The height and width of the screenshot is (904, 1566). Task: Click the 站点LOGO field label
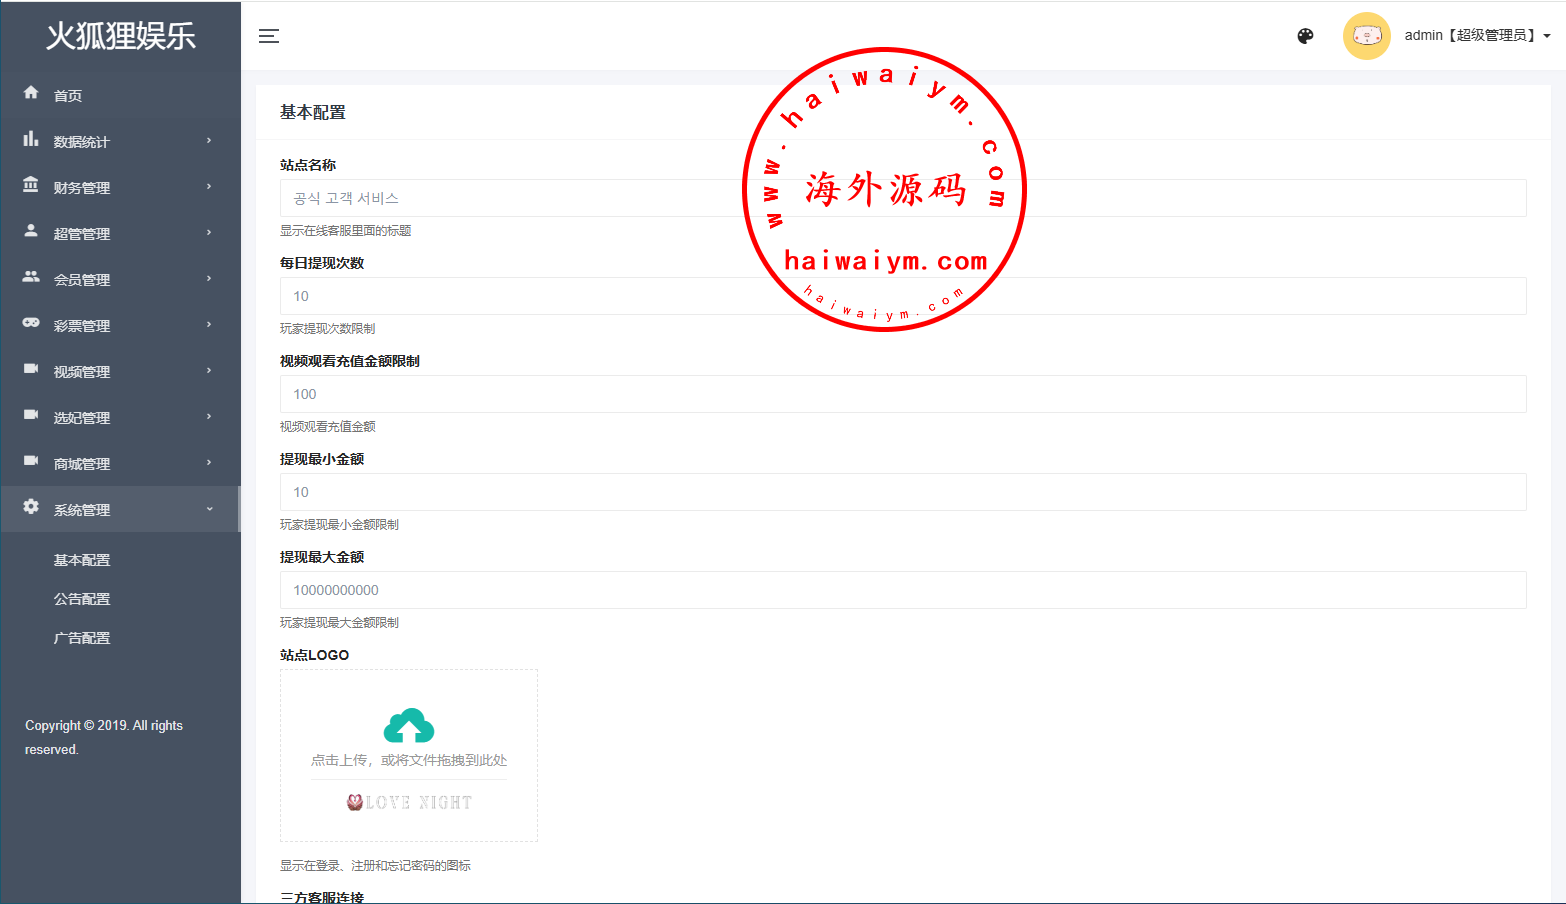click(x=315, y=655)
